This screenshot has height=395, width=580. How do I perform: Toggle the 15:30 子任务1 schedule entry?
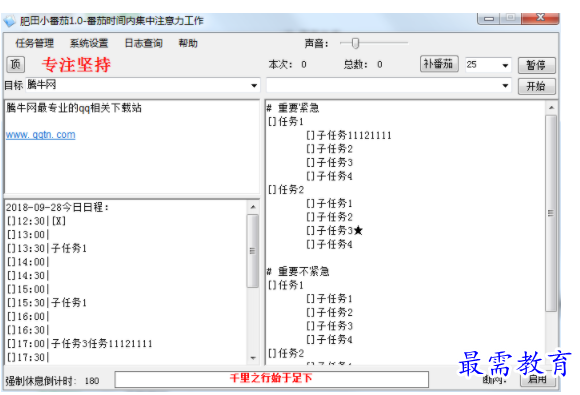47,303
